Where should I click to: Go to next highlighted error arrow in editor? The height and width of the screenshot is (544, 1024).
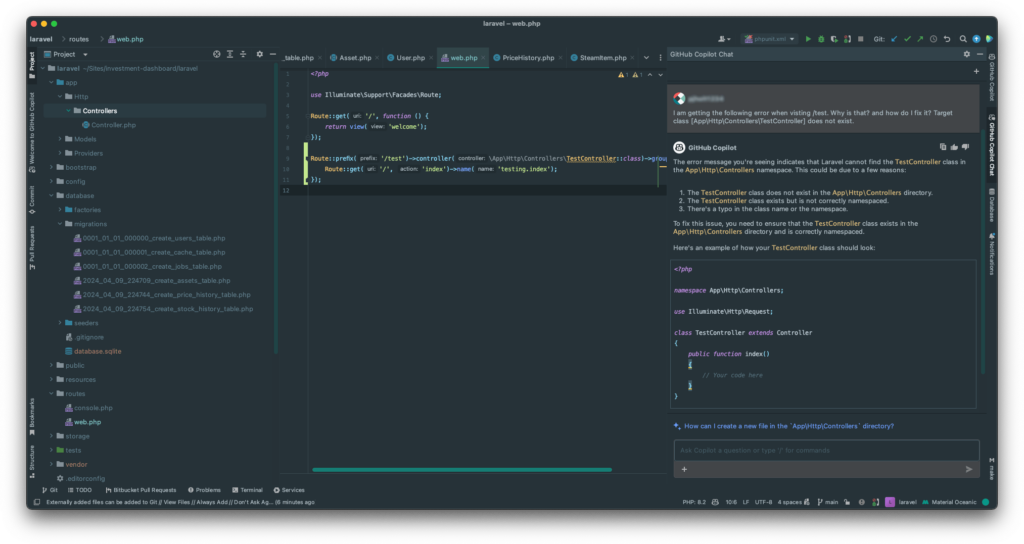660,75
